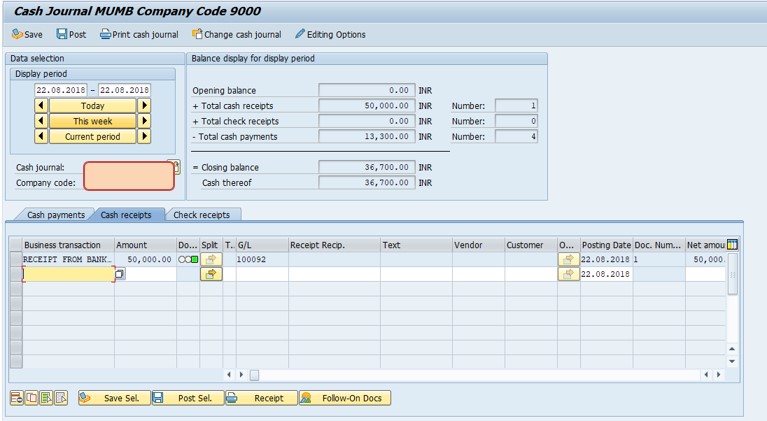Screen dimensions: 767x421
Task: Open the table column configuration icon
Action: coord(732,244)
